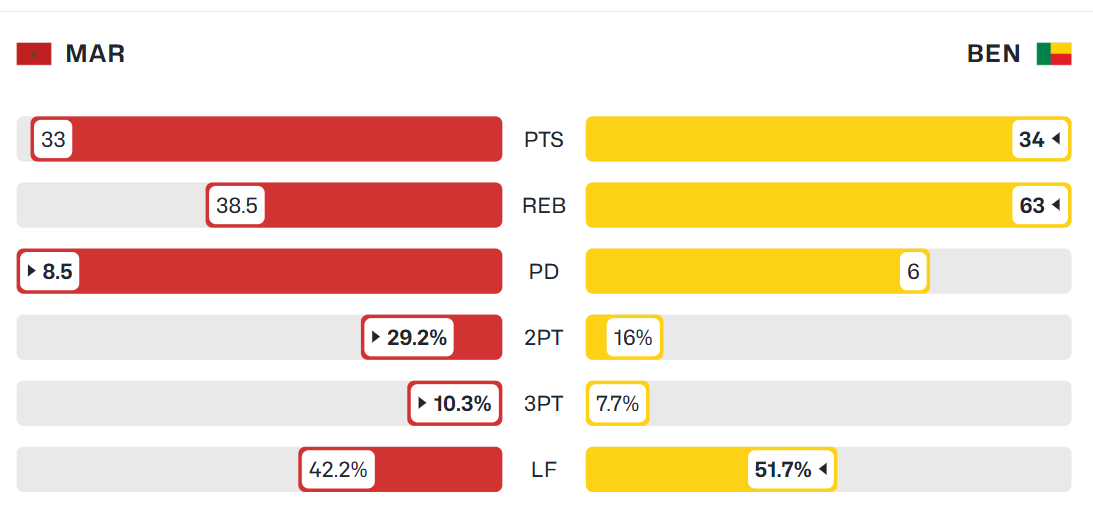Viewport: 1093px width, 517px height.
Task: Click Benin's 34 points value badge
Action: click(1039, 140)
